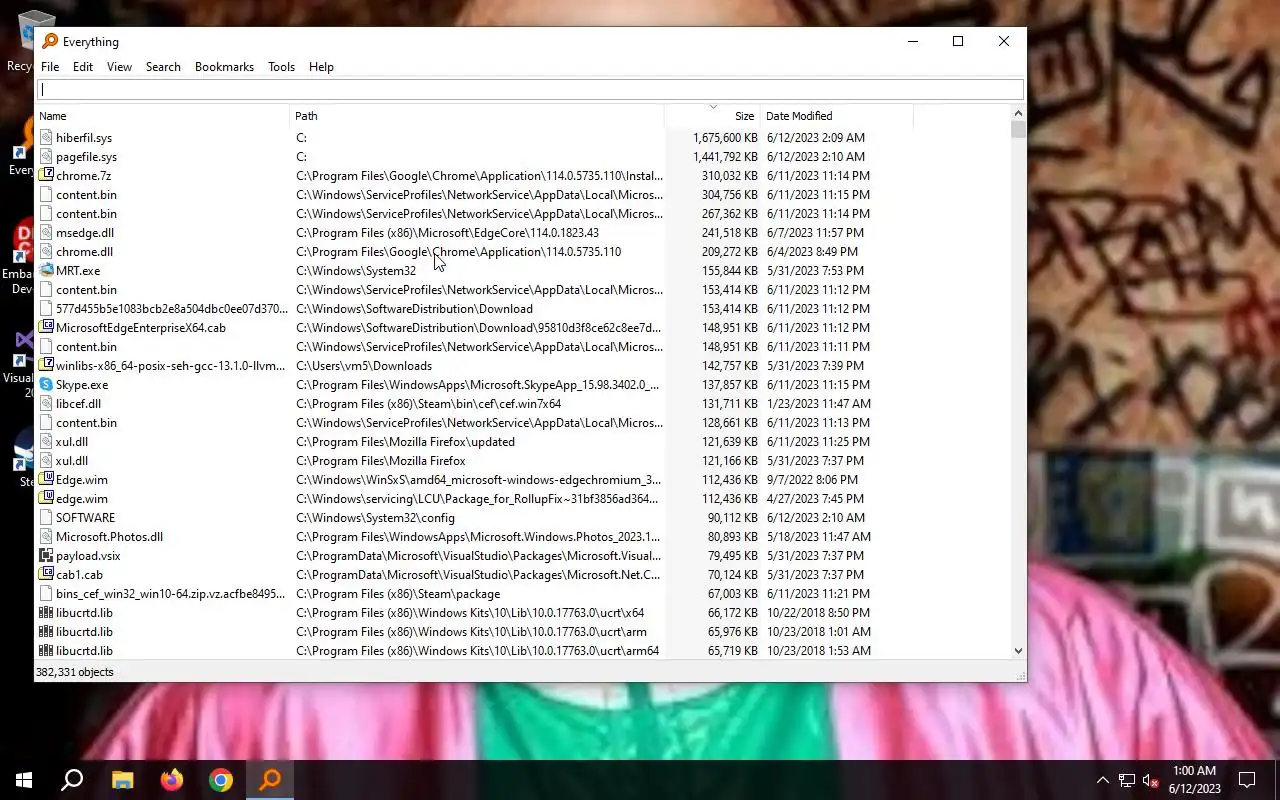Sort results by the Size column header
This screenshot has width=1280, height=800.
712,116
